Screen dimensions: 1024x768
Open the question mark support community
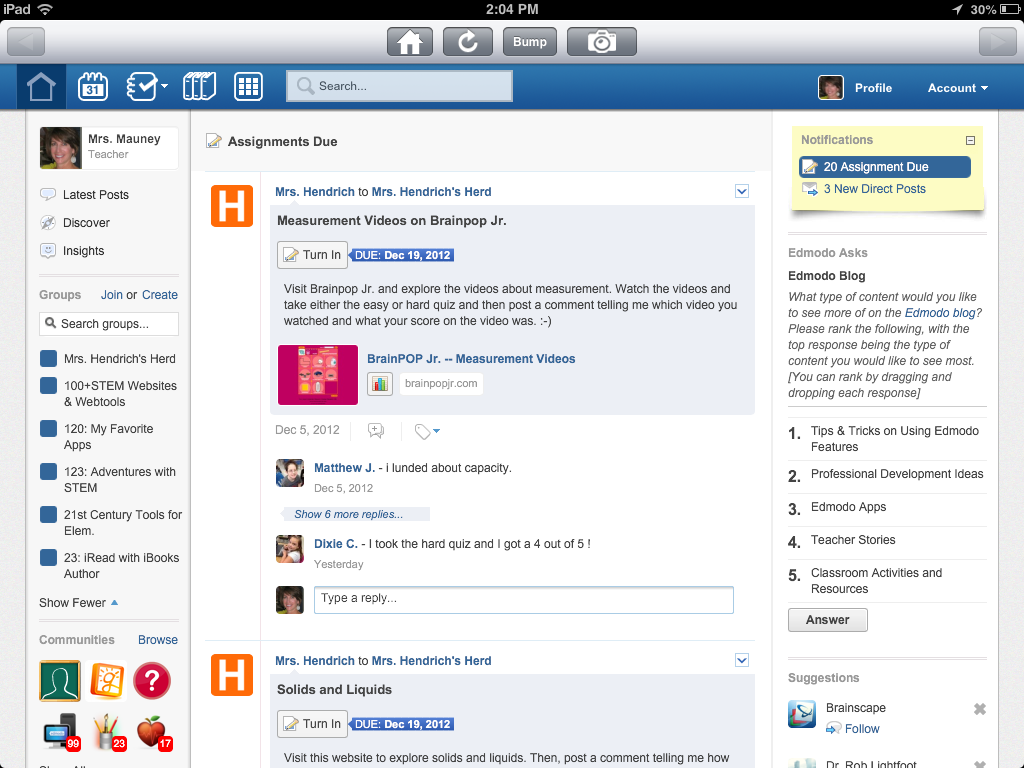[152, 681]
